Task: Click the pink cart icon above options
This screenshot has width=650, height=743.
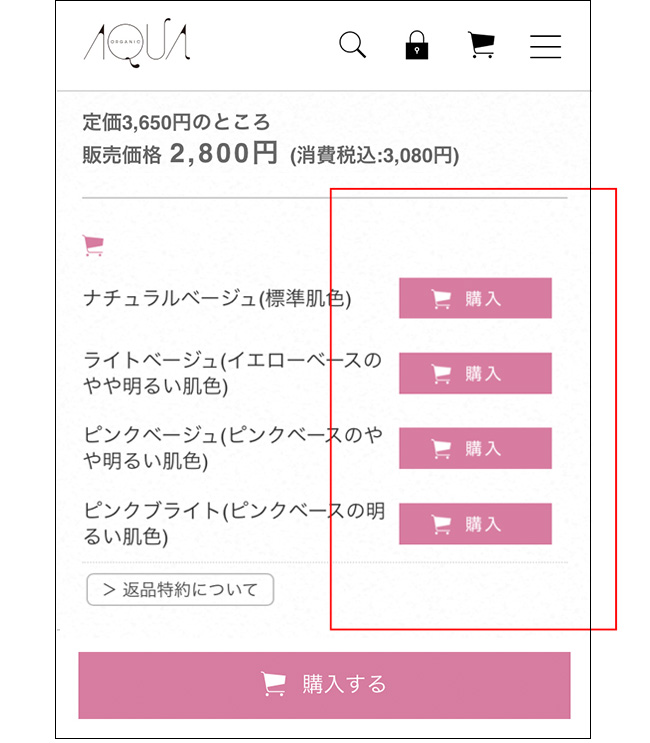Action: coord(93,245)
